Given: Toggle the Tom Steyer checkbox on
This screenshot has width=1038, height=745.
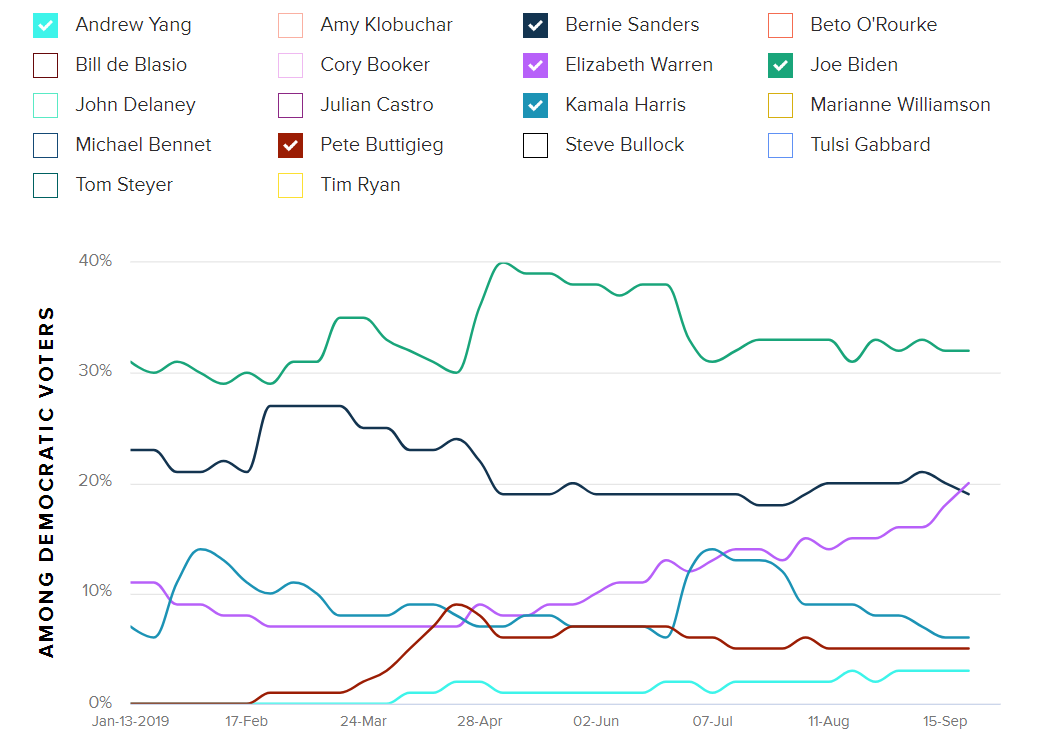Looking at the screenshot, I should 45,185.
